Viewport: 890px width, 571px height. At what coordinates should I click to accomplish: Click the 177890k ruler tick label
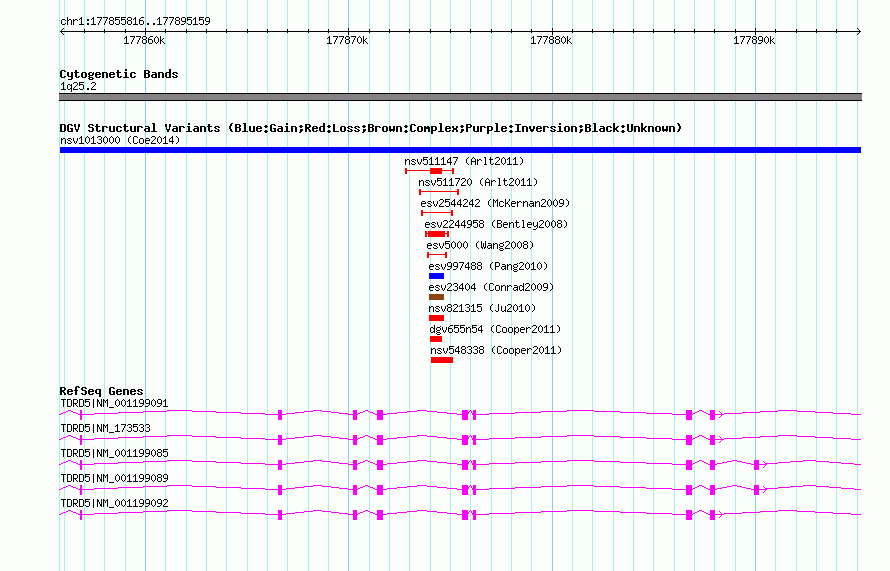coord(754,40)
